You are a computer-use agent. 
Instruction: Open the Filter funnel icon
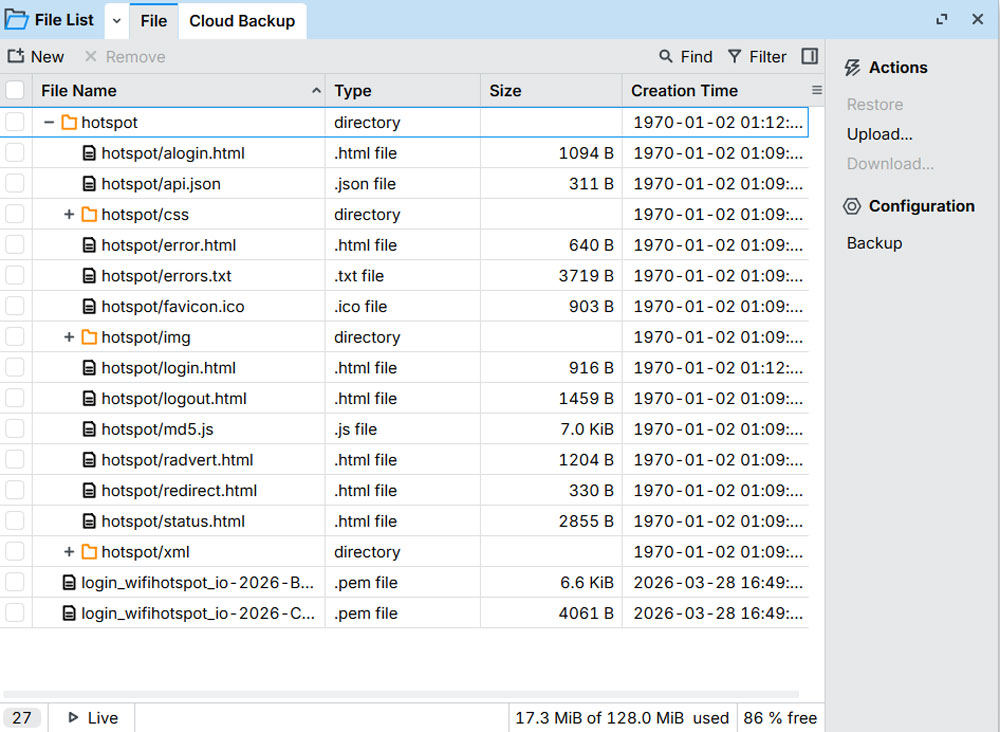(x=735, y=57)
